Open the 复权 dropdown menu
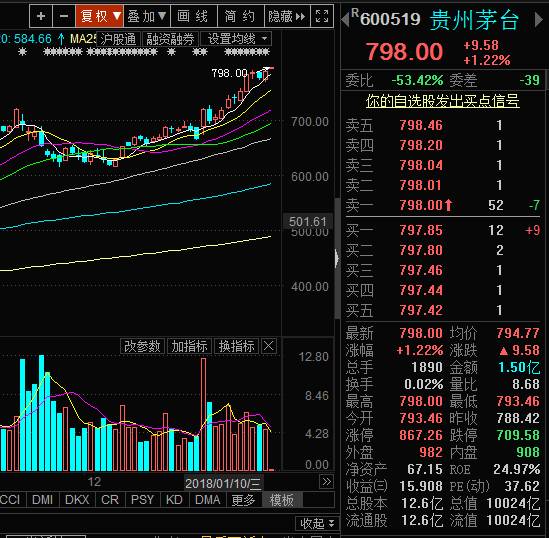This screenshot has height=538, width=549. coord(99,16)
